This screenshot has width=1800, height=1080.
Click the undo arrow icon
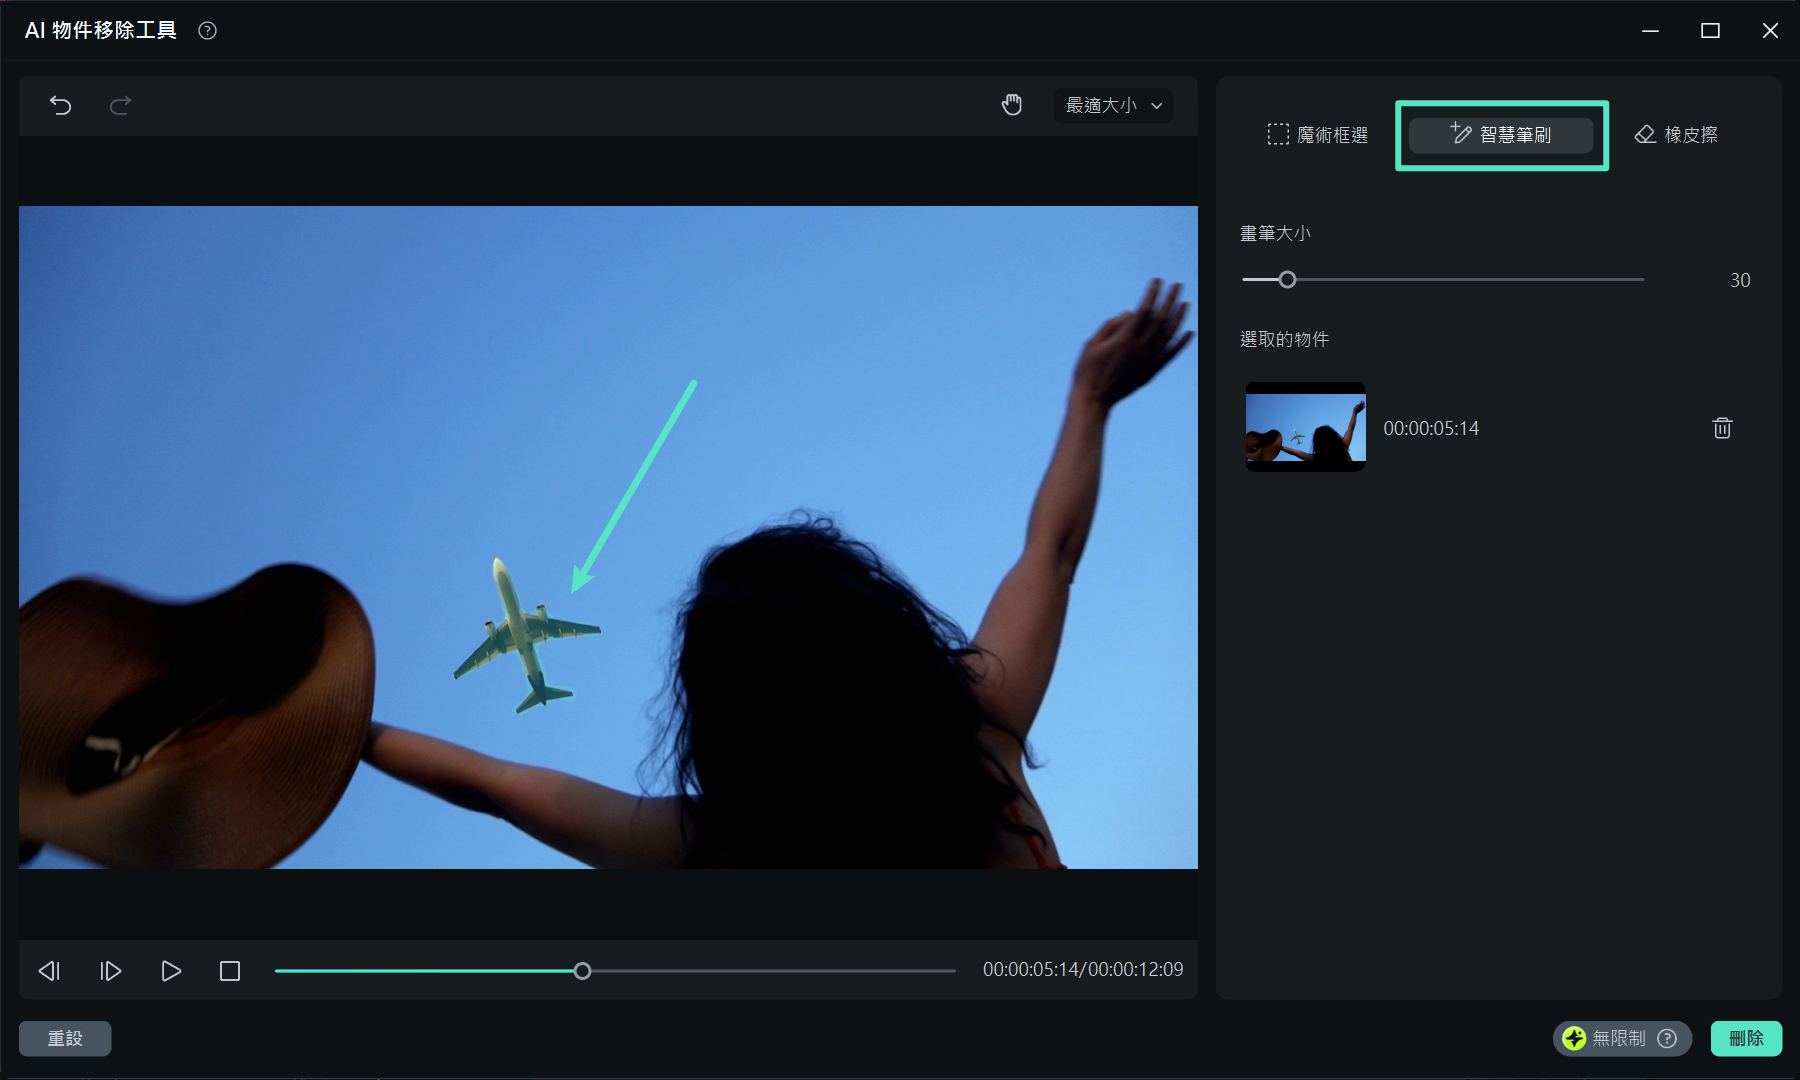(61, 105)
